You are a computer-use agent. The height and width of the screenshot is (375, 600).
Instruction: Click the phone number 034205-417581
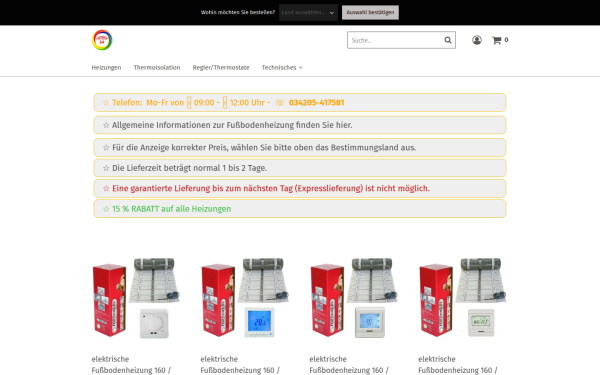point(316,103)
